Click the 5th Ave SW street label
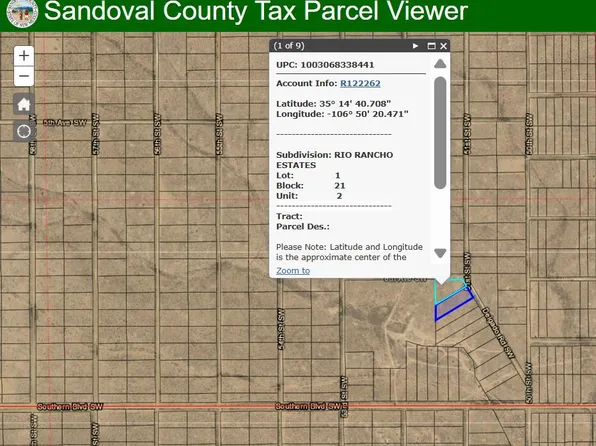 [65, 122]
